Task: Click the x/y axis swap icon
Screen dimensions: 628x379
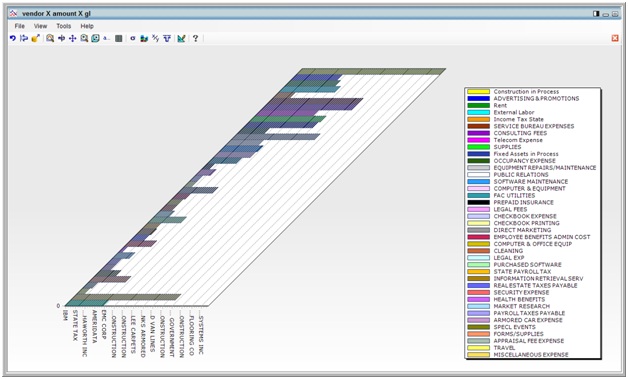Action: coord(155,38)
